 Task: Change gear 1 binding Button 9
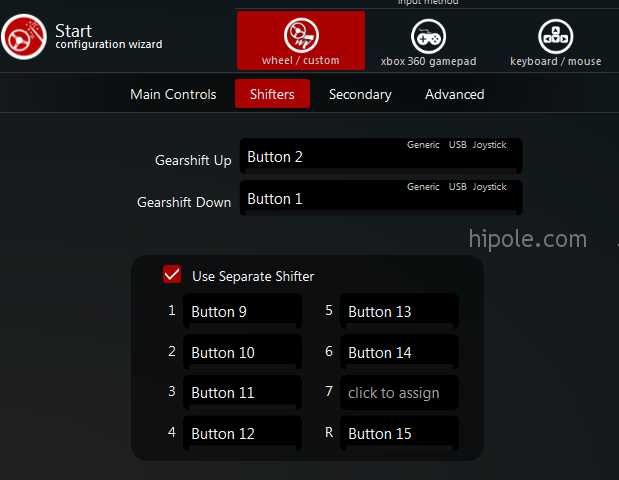pos(242,311)
